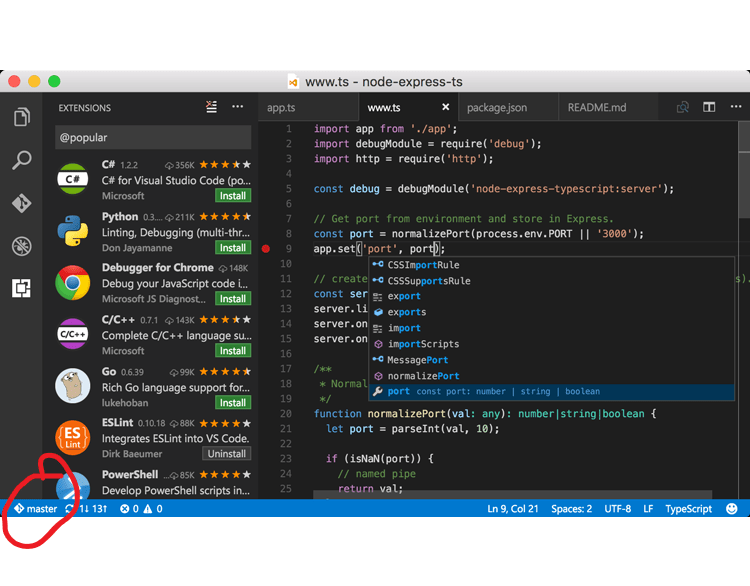Click the @popular extensions search box
Image resolution: width=750 pixels, height=586 pixels.
coord(153,137)
